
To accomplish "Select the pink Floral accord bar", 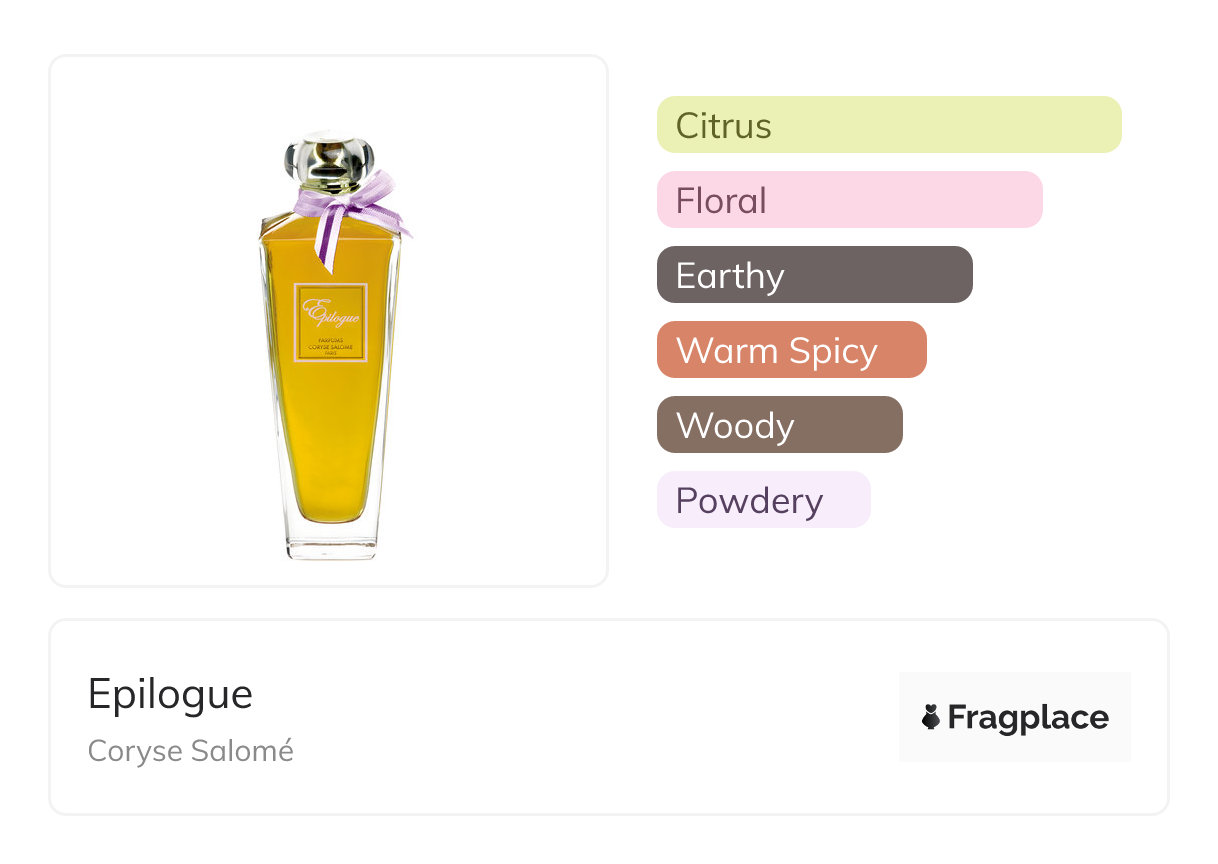I will [x=849, y=200].
